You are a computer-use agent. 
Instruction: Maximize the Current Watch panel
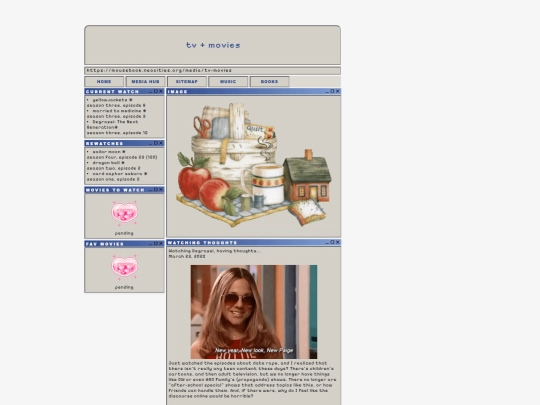(156, 91)
